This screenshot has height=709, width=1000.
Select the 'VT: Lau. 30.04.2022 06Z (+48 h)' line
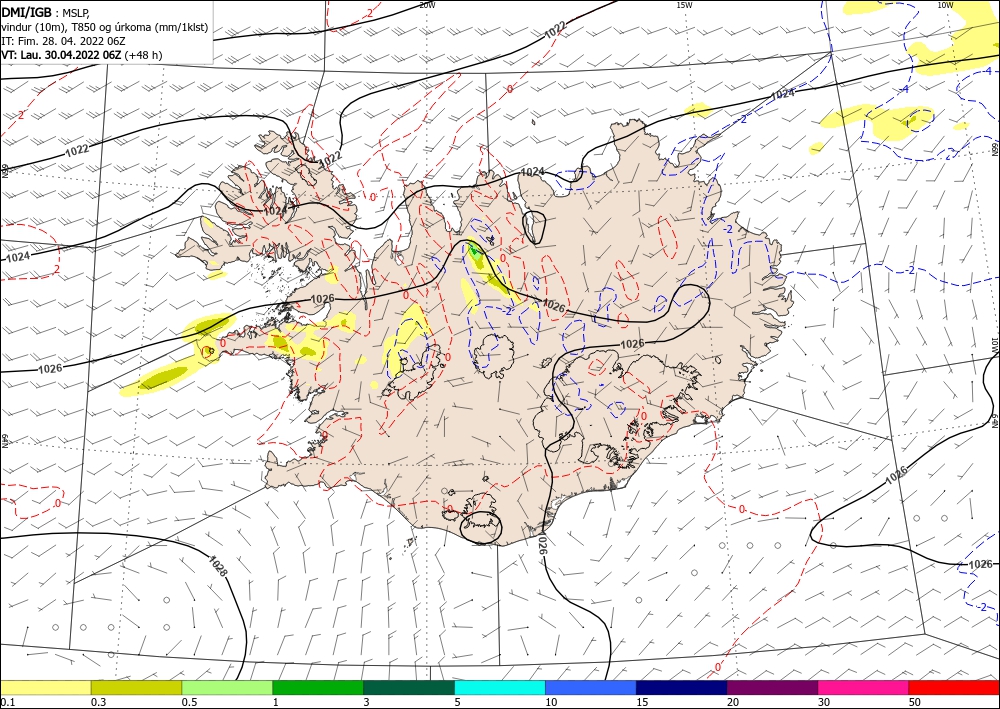coord(82,55)
